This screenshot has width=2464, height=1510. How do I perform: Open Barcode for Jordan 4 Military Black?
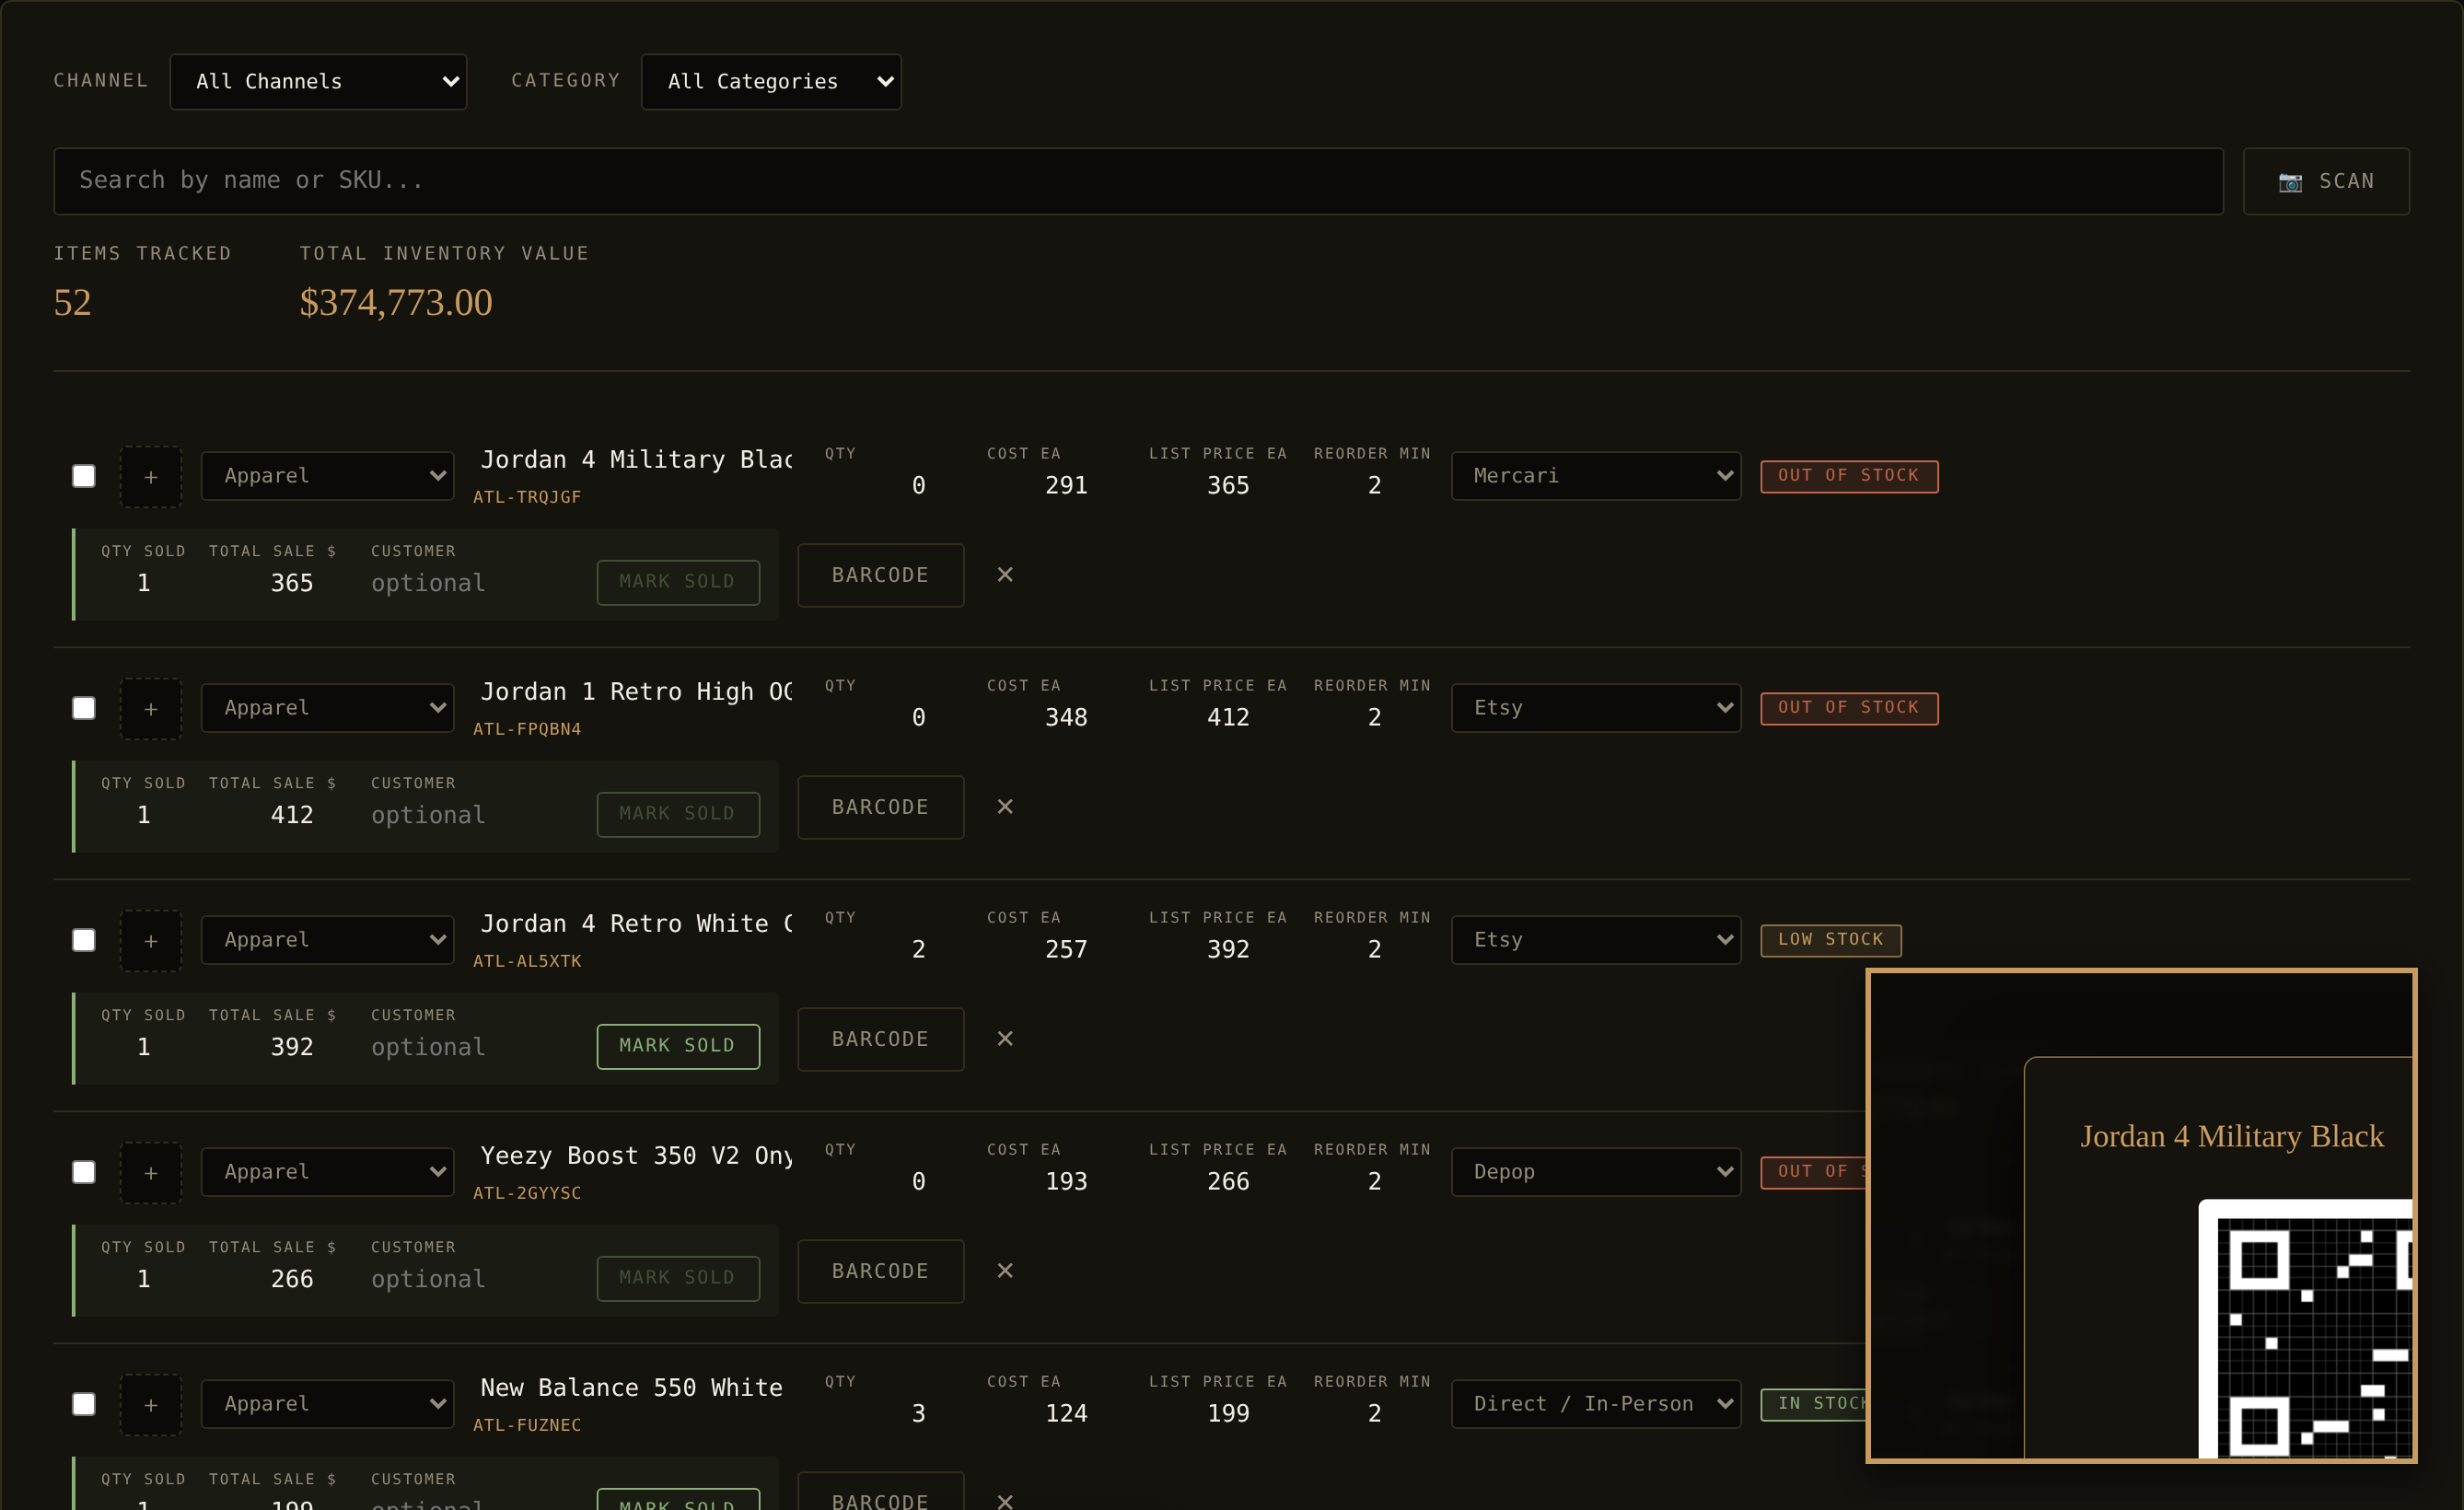[x=881, y=575]
